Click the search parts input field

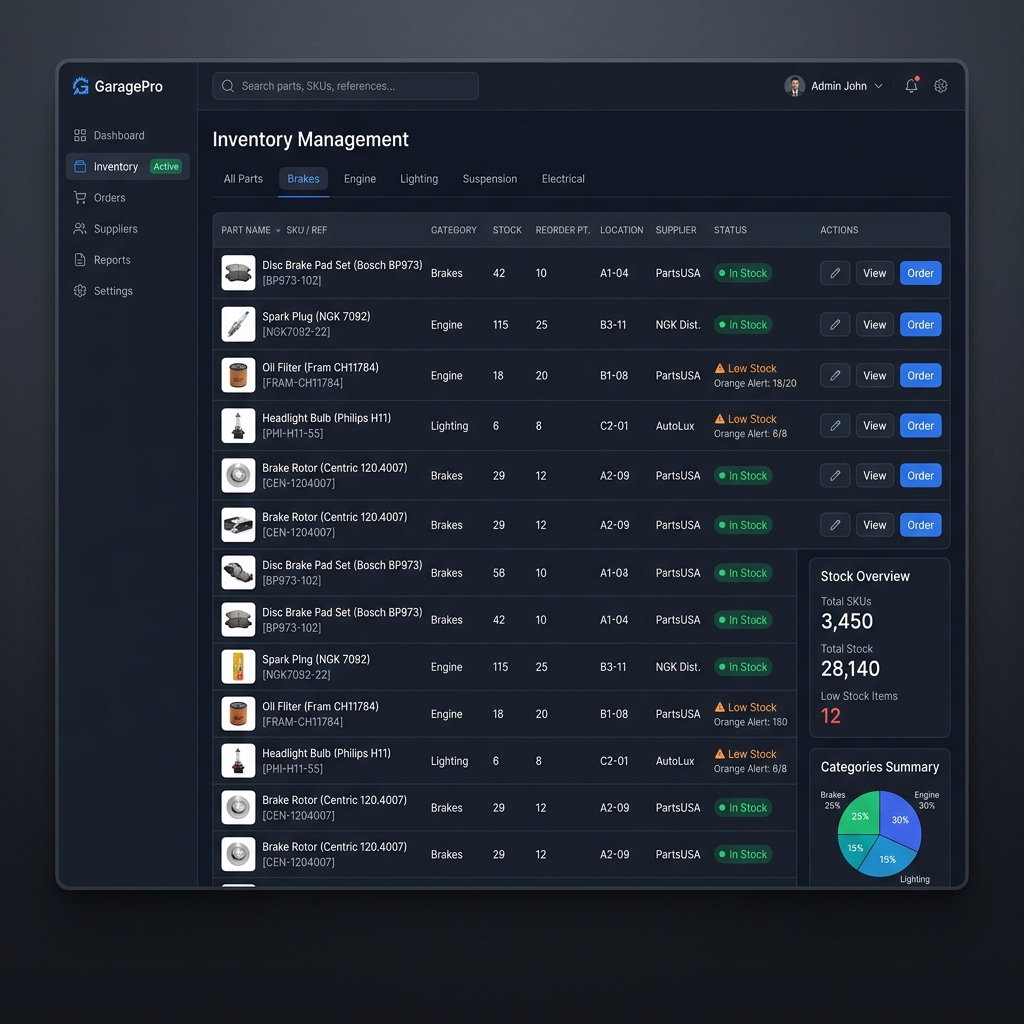coord(345,86)
